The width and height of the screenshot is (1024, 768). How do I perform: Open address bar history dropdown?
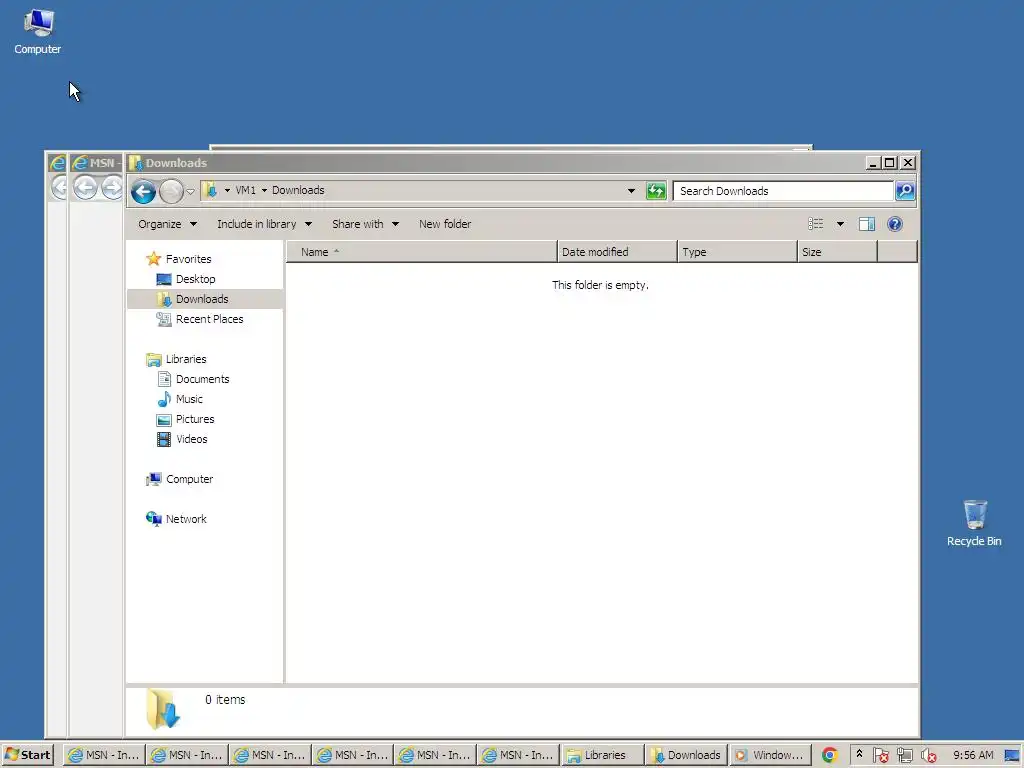[631, 191]
